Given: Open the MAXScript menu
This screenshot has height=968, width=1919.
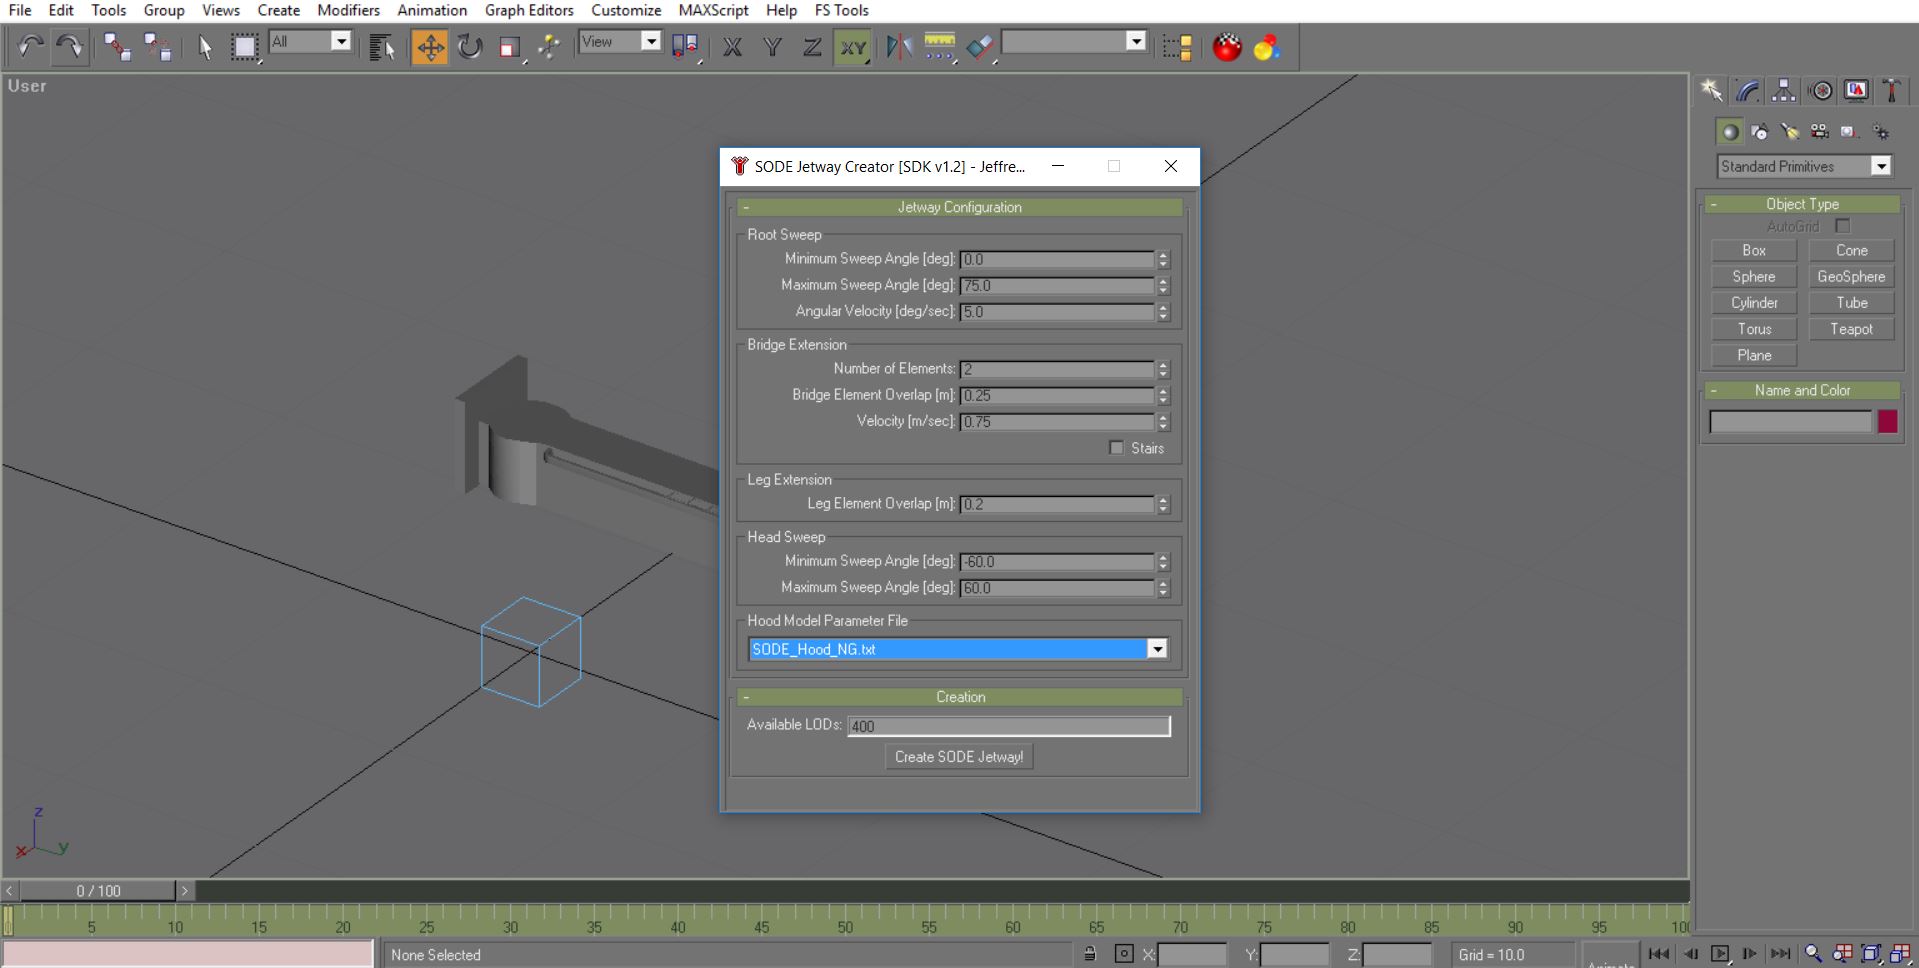Looking at the screenshot, I should coord(713,10).
